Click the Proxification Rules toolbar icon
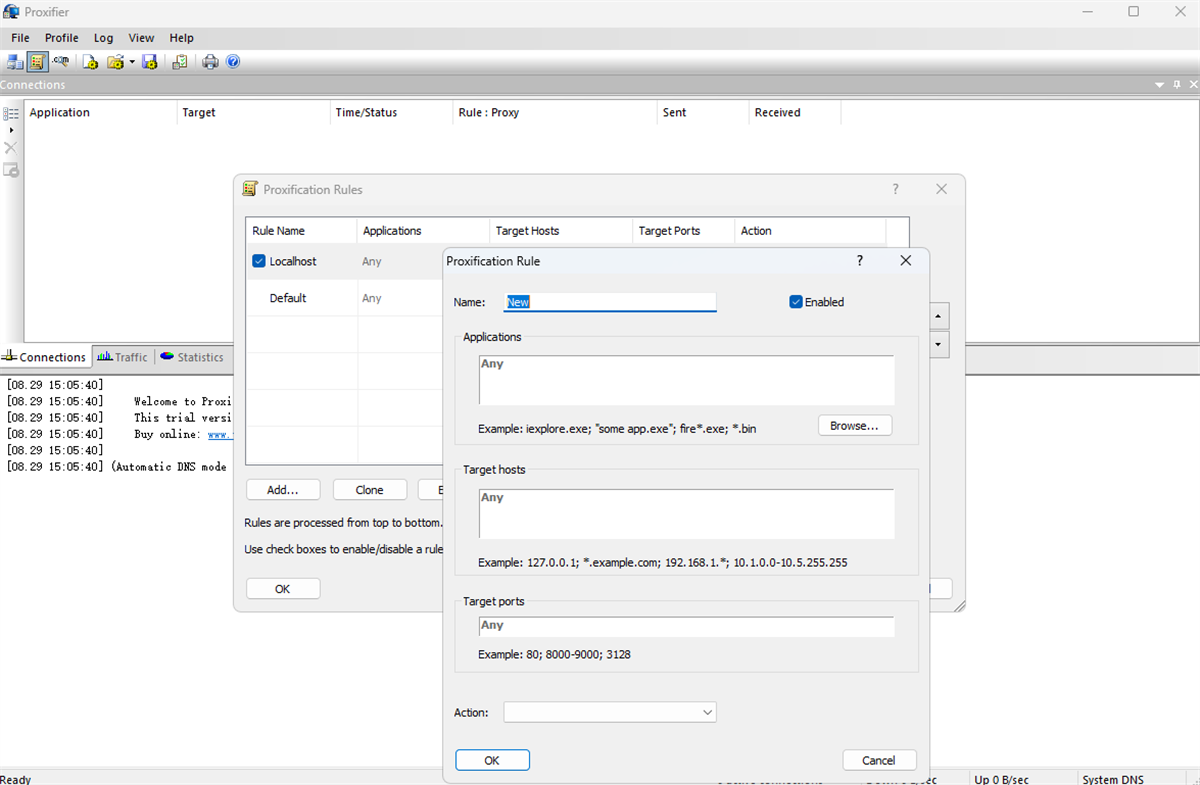 click(37, 62)
